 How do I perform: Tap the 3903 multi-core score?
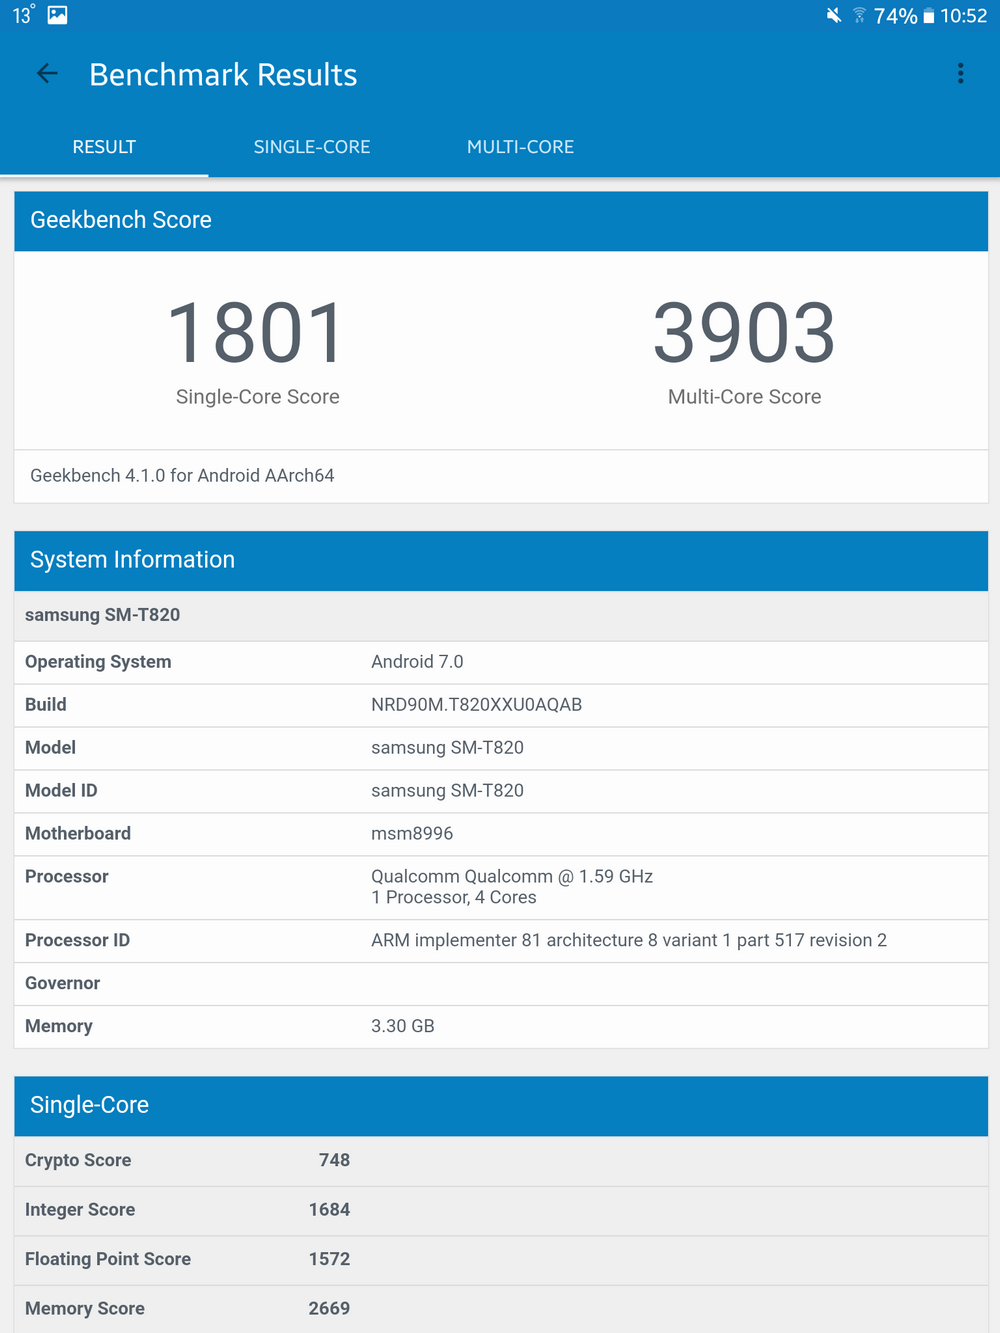pos(744,333)
